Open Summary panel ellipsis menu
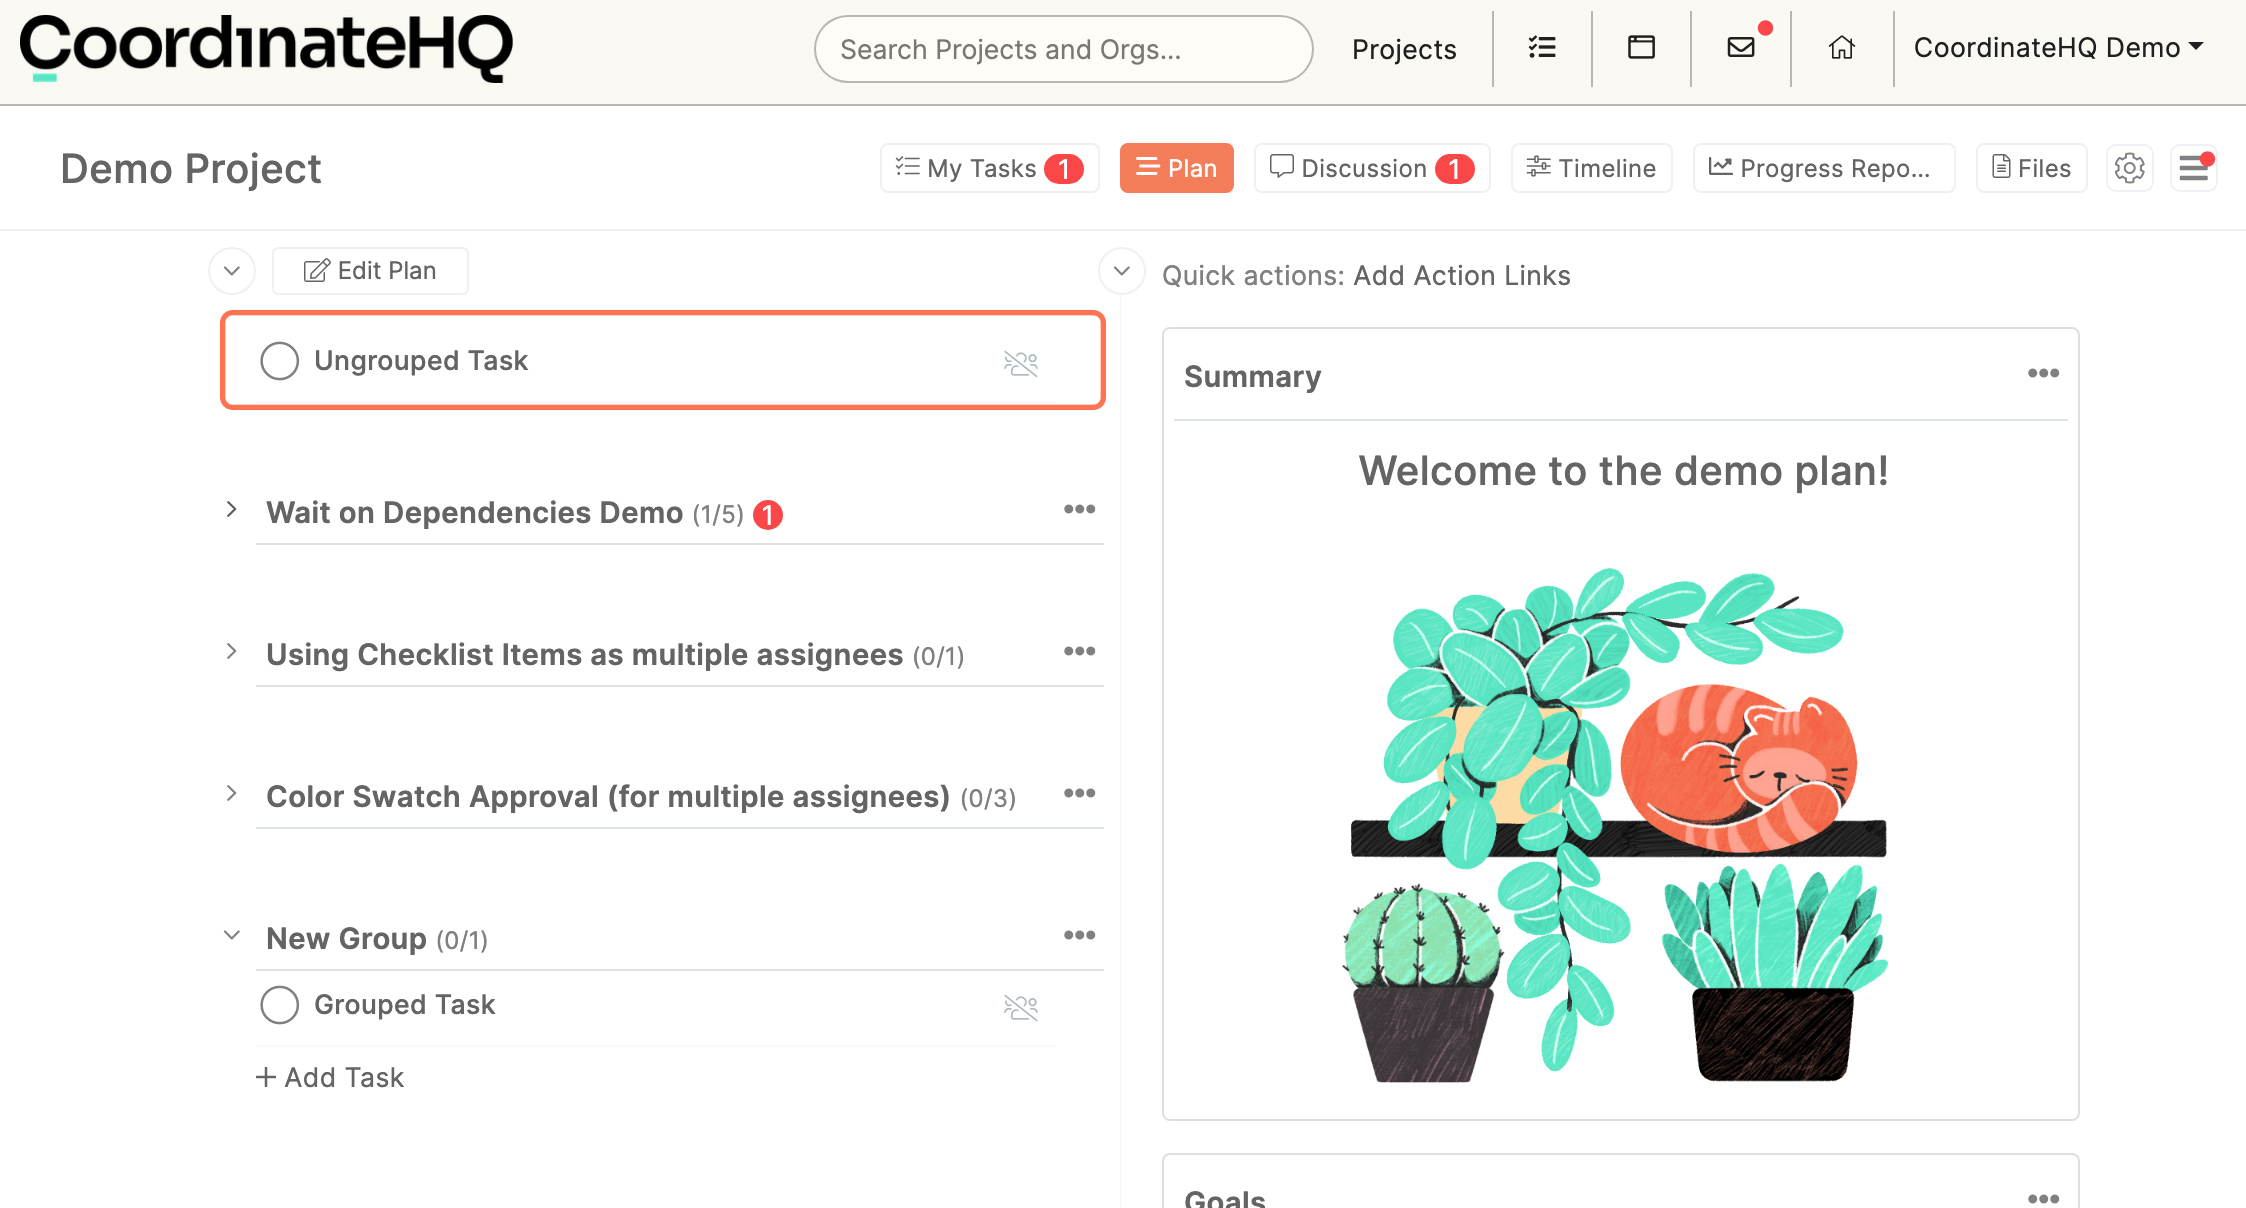Image resolution: width=2246 pixels, height=1208 pixels. (2043, 374)
